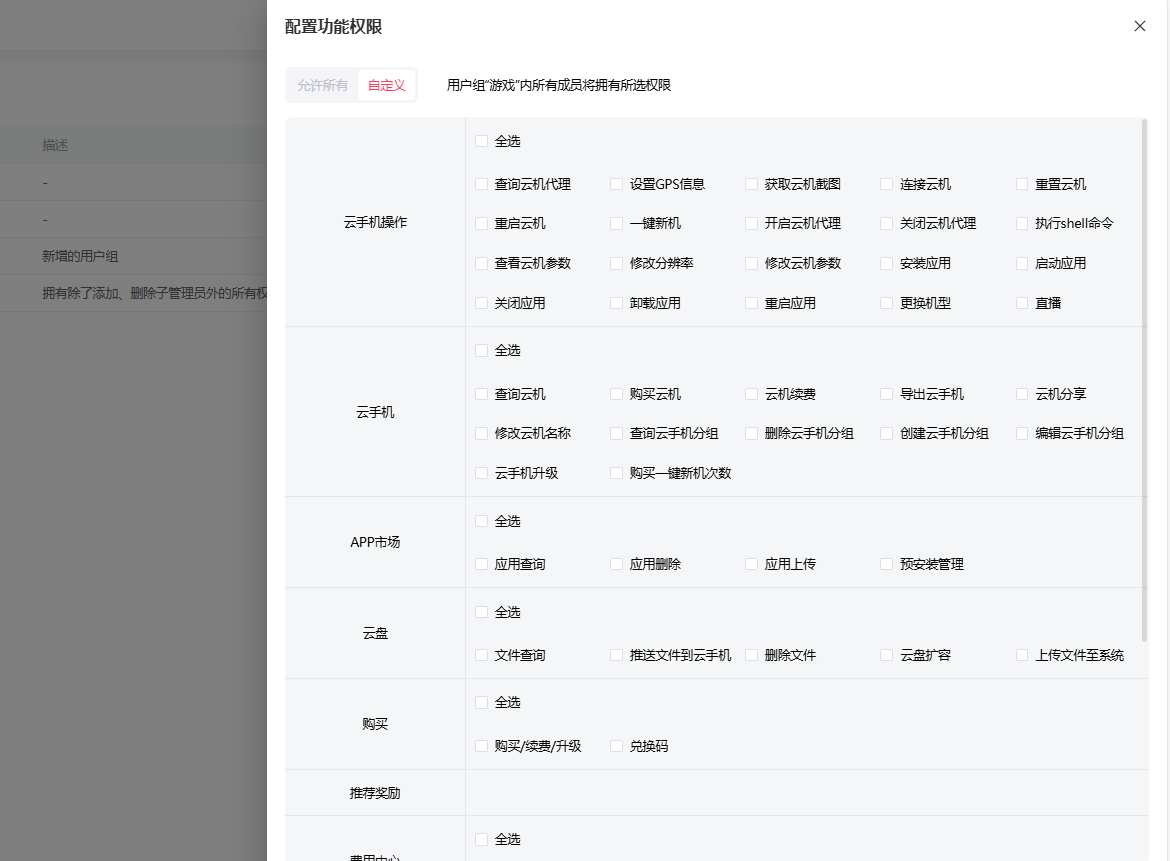Tick the 购买云机 checkbox
1170x861 pixels.
[x=617, y=395]
